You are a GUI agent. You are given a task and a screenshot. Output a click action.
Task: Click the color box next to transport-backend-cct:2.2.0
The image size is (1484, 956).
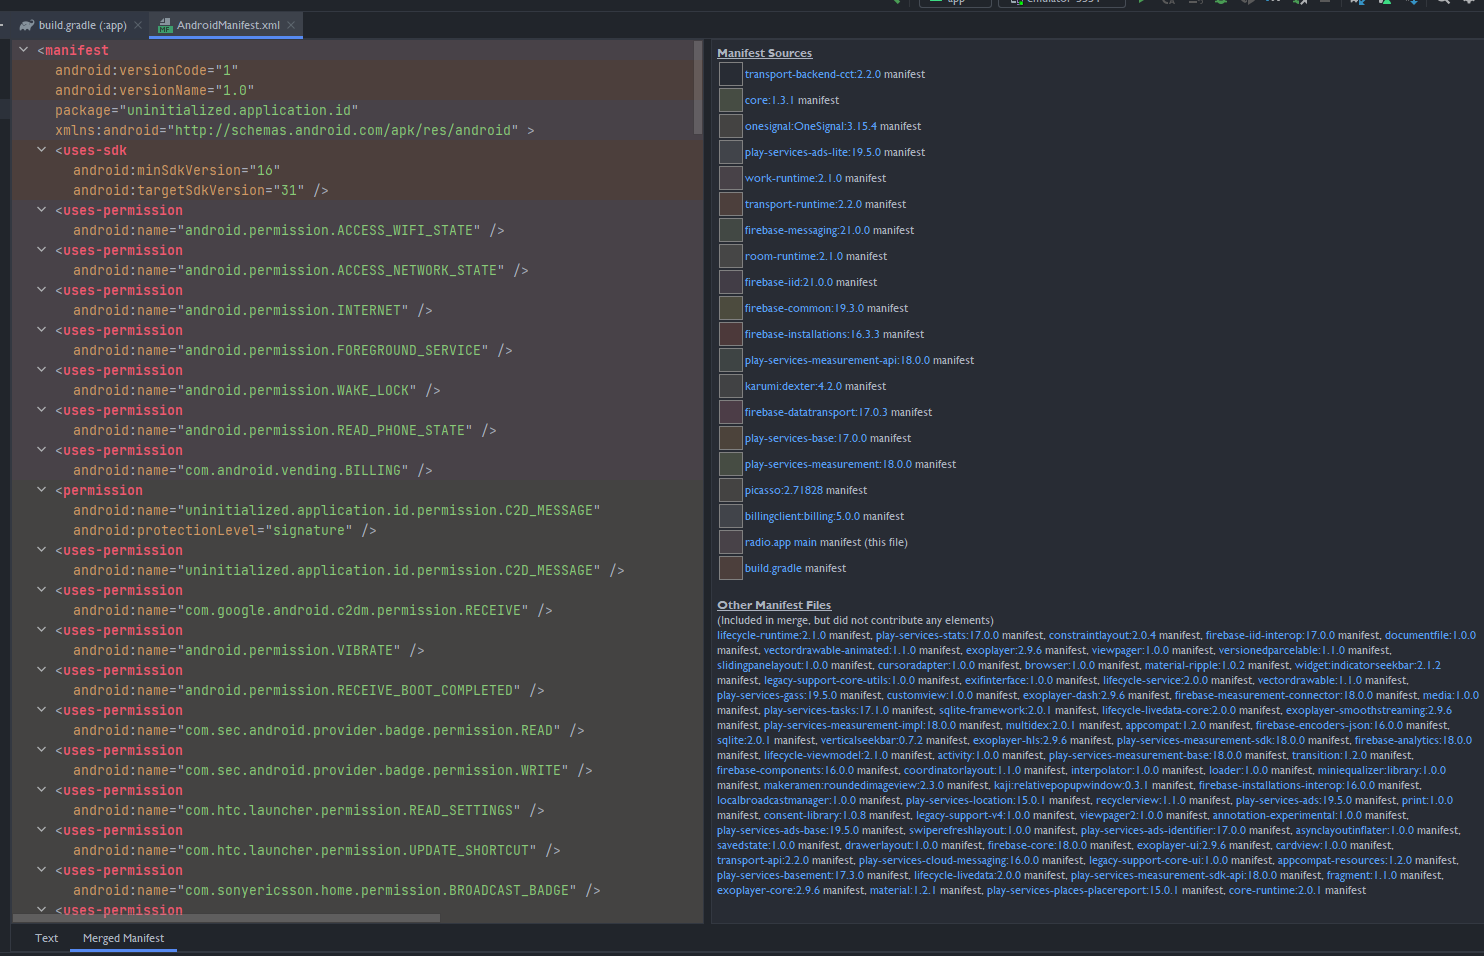coord(731,74)
